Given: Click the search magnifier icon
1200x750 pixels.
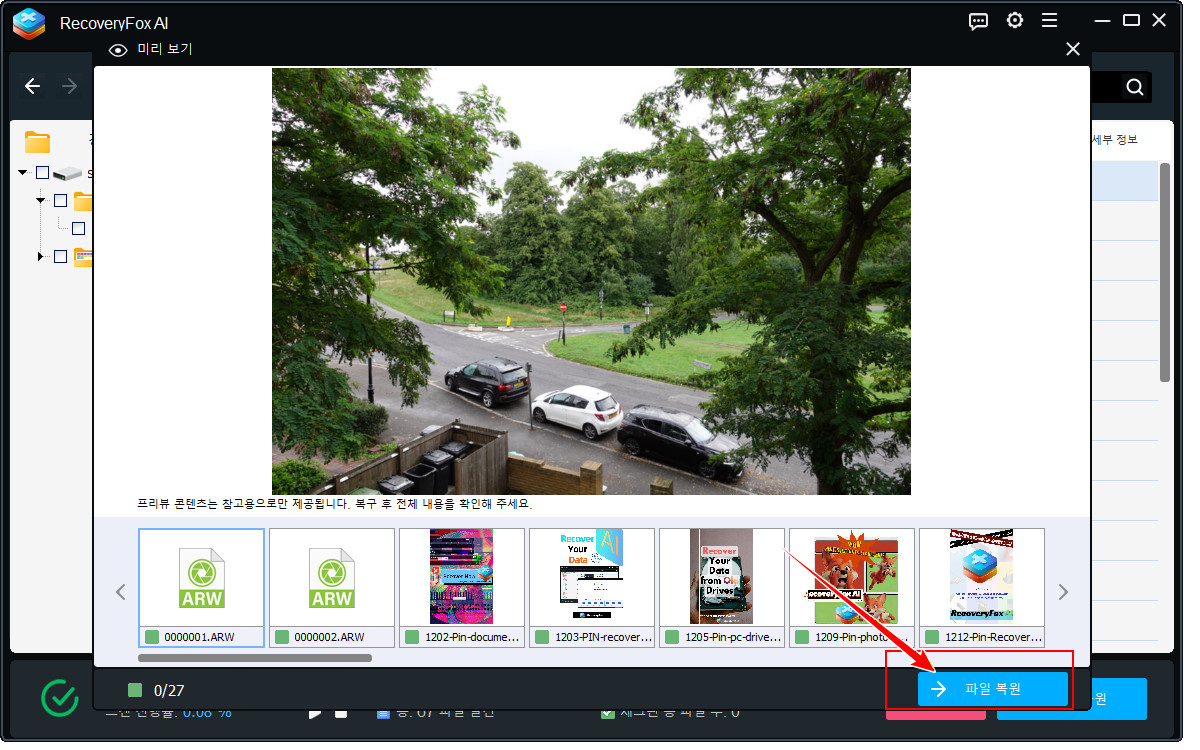Looking at the screenshot, I should click(x=1134, y=87).
